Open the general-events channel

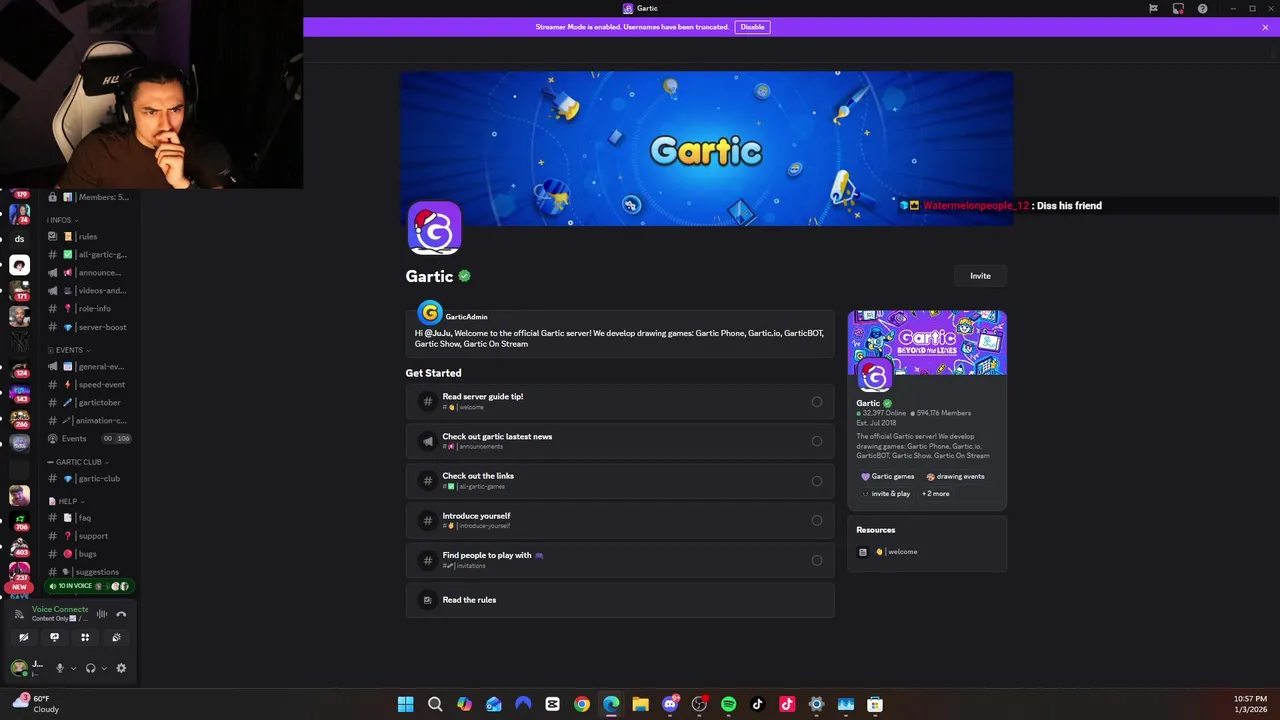[88, 366]
